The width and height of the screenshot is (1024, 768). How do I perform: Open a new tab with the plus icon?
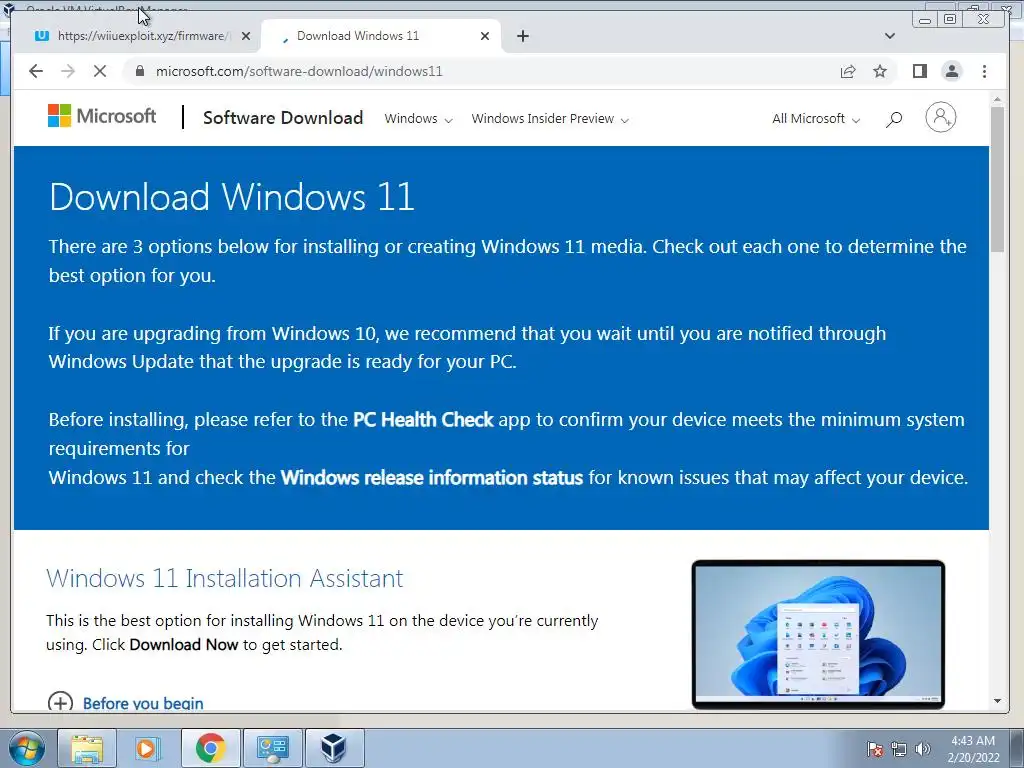(522, 36)
